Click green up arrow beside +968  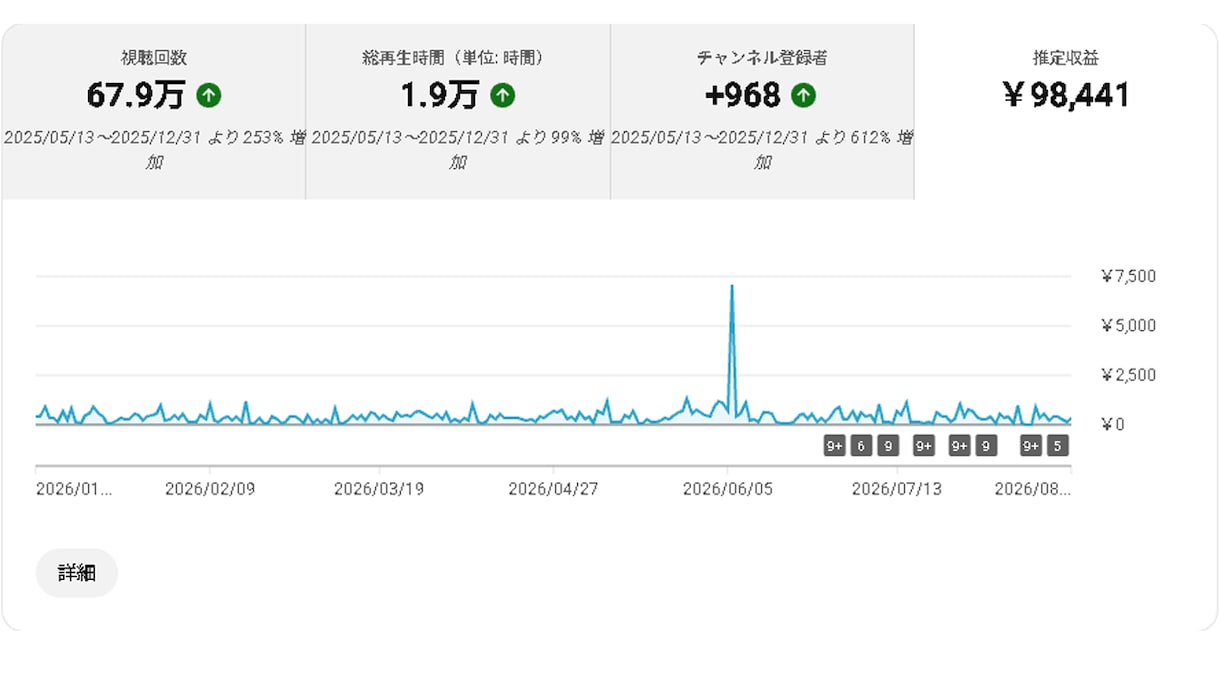803,96
